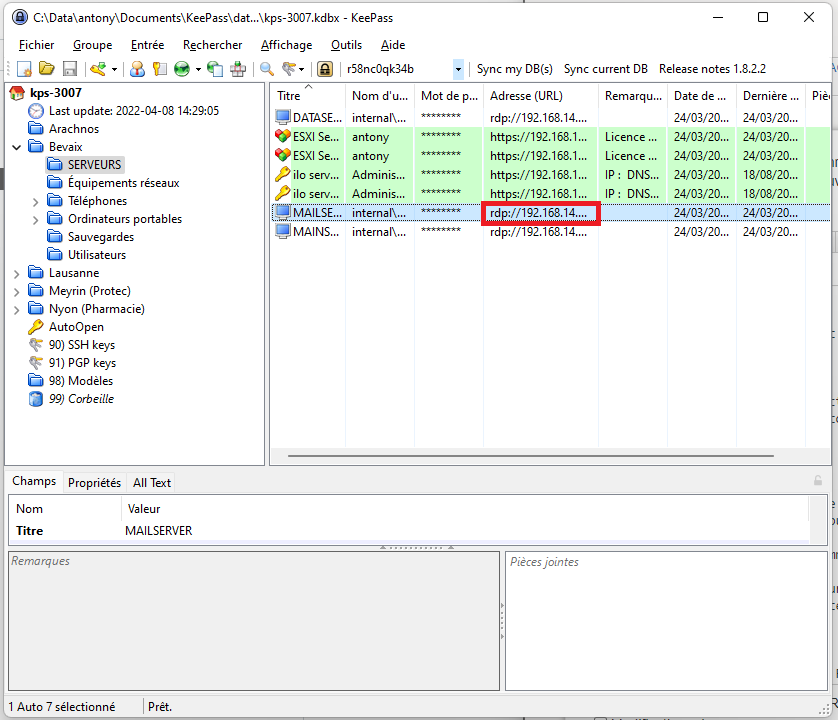Select the 99) Corbeille recycle bin
The image size is (838, 720).
point(81,399)
